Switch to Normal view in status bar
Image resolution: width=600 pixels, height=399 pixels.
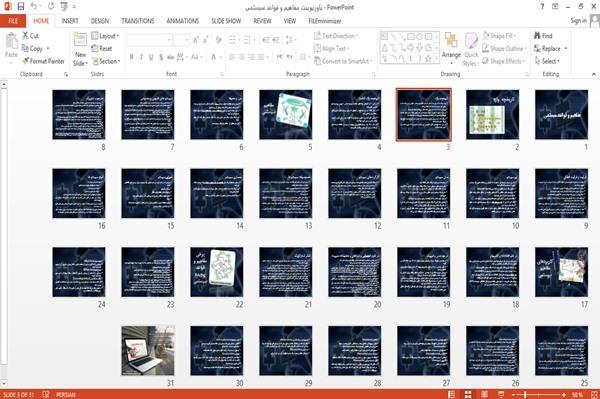point(452,394)
